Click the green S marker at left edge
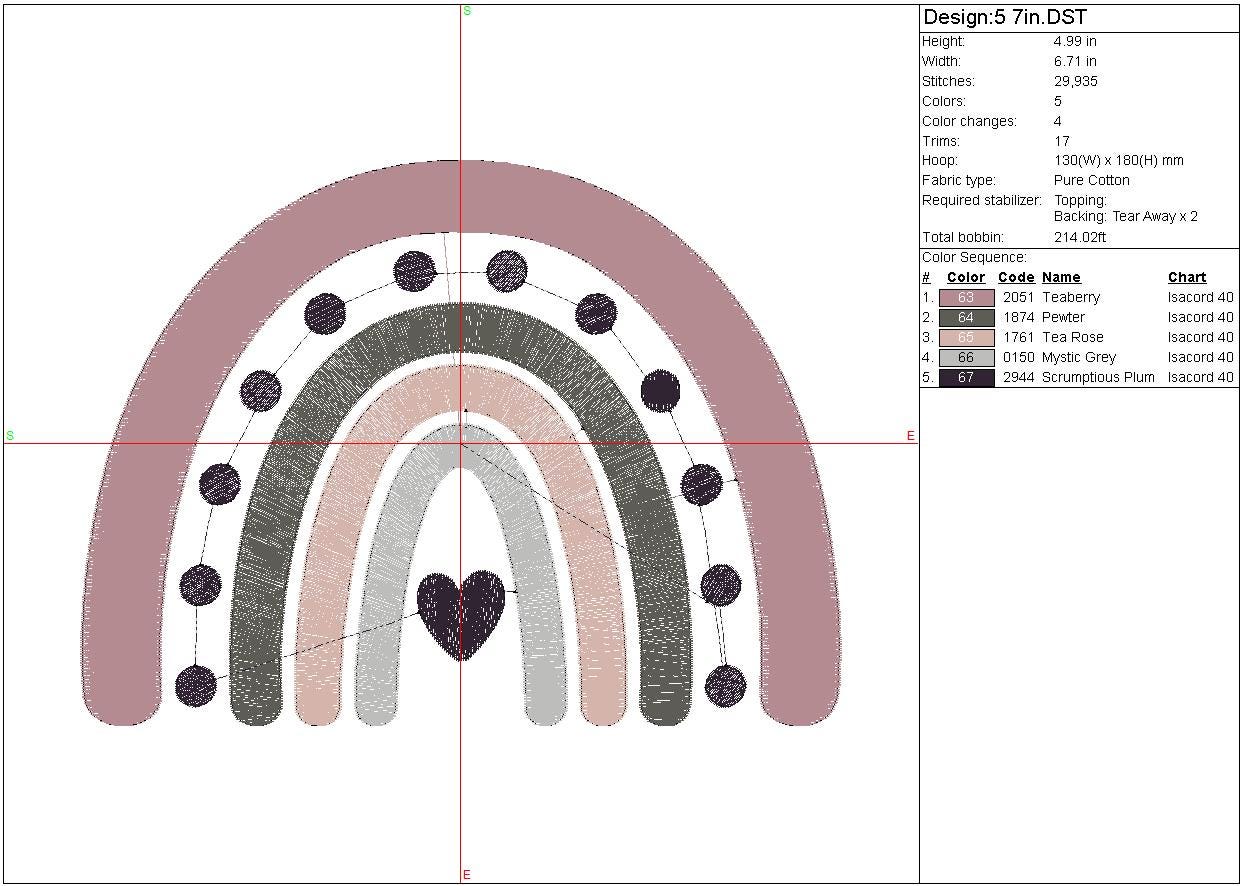 10,436
